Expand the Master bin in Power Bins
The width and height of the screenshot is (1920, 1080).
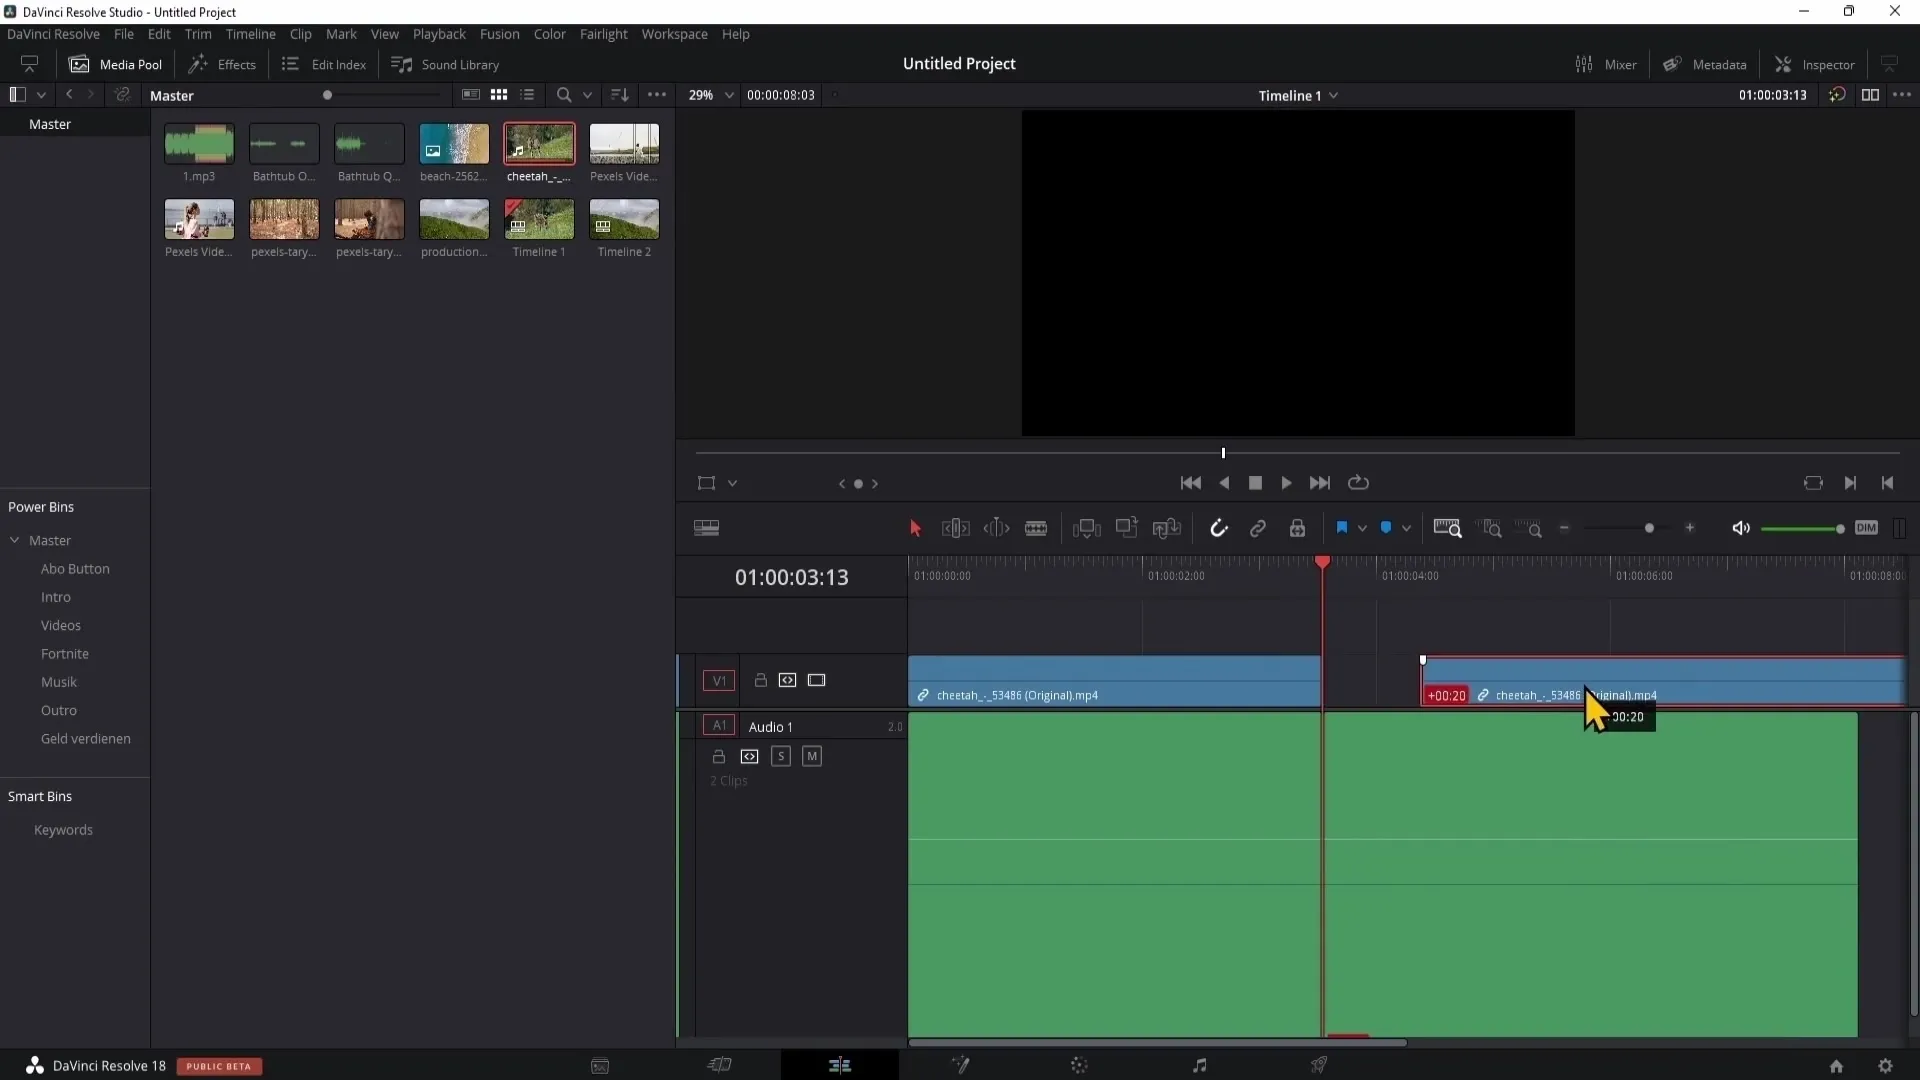coord(16,539)
